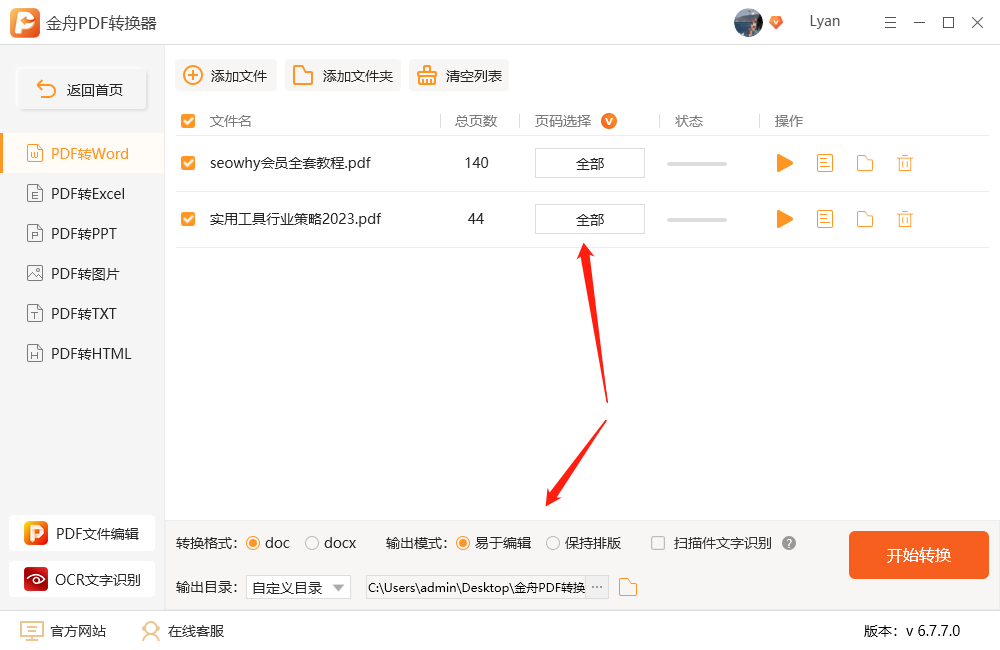This screenshot has height=650, width=1000.
Task: Click the help question mark beside 扫描件文字识别
Action: pos(789,543)
